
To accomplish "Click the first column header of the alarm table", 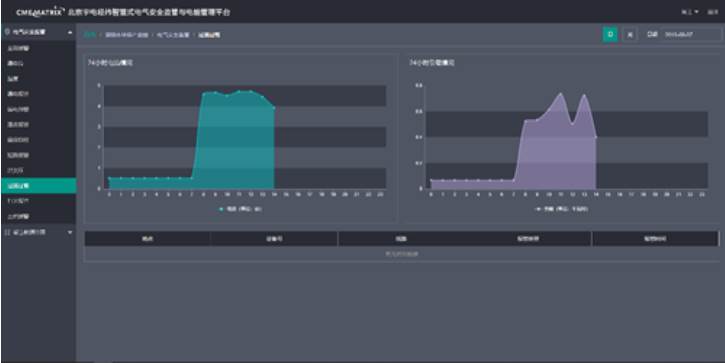I will pyautogui.click(x=147, y=239).
